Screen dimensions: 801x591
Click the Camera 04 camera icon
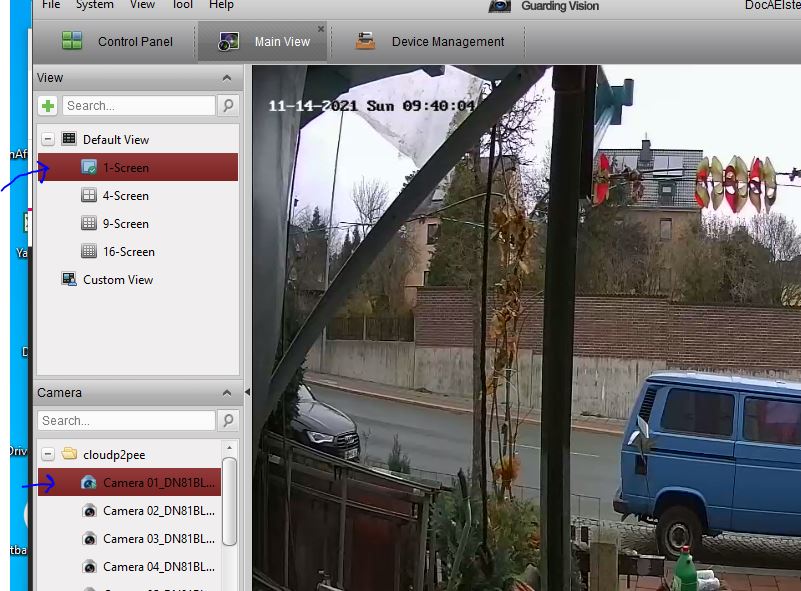(x=89, y=567)
